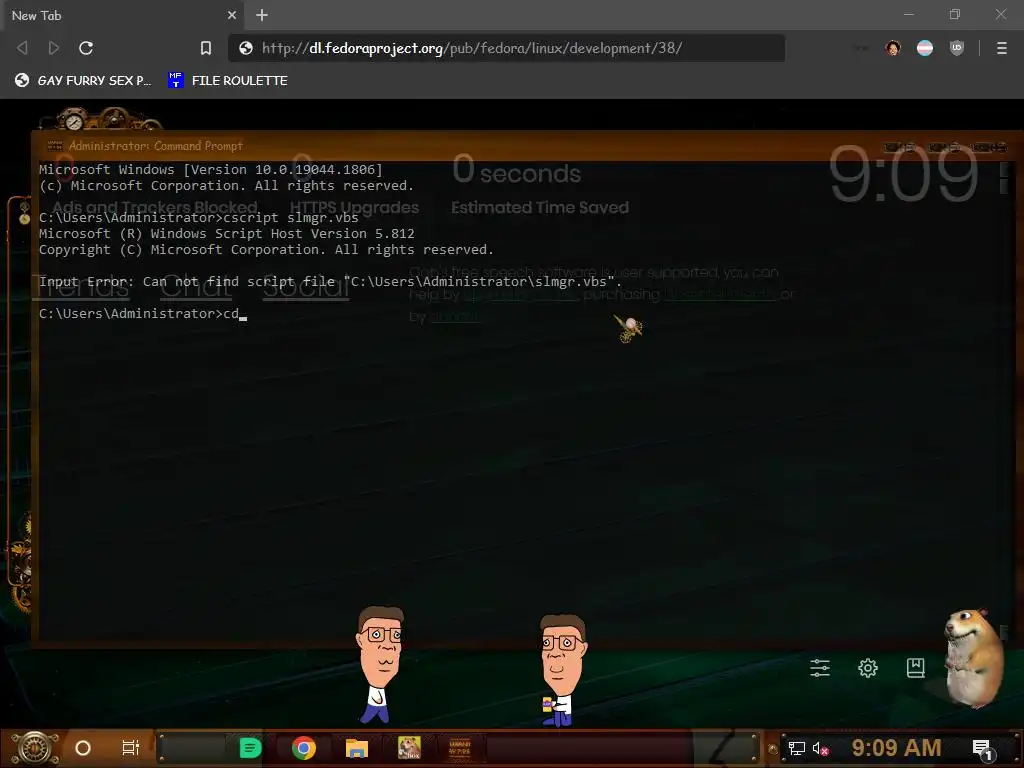Click the dl.fedoraproject.org address bar
This screenshot has height=768, width=1024.
[x=506, y=48]
